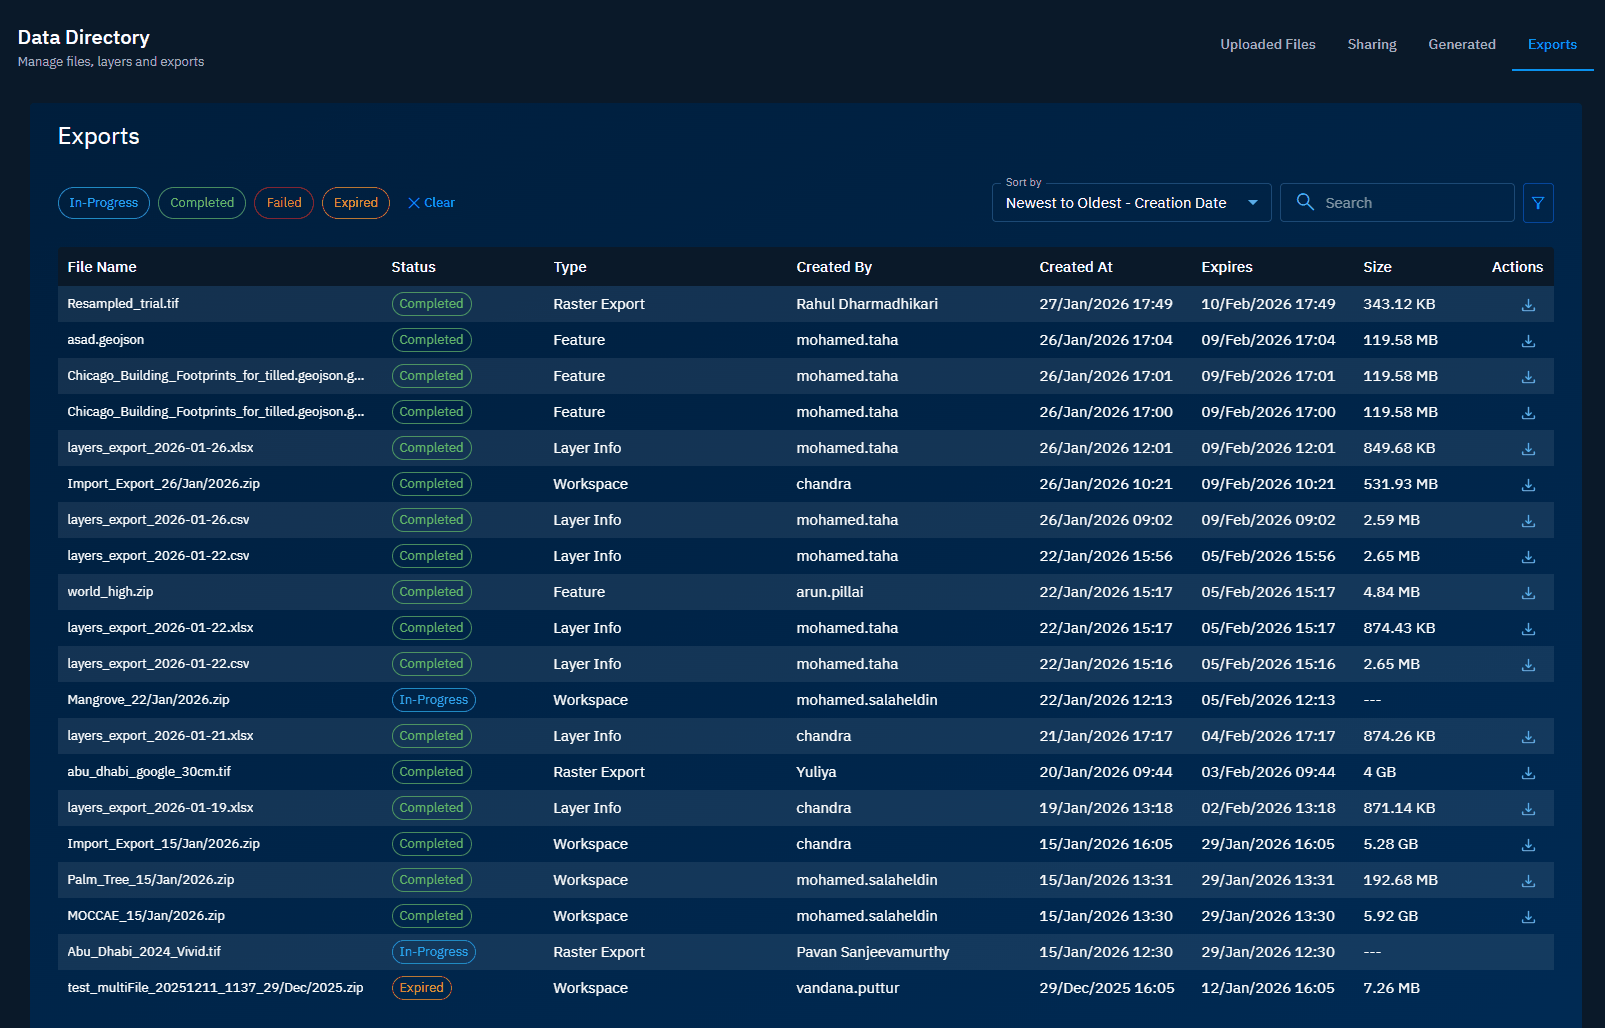The height and width of the screenshot is (1028, 1605).
Task: Toggle the Expired filter chip
Action: (x=355, y=202)
